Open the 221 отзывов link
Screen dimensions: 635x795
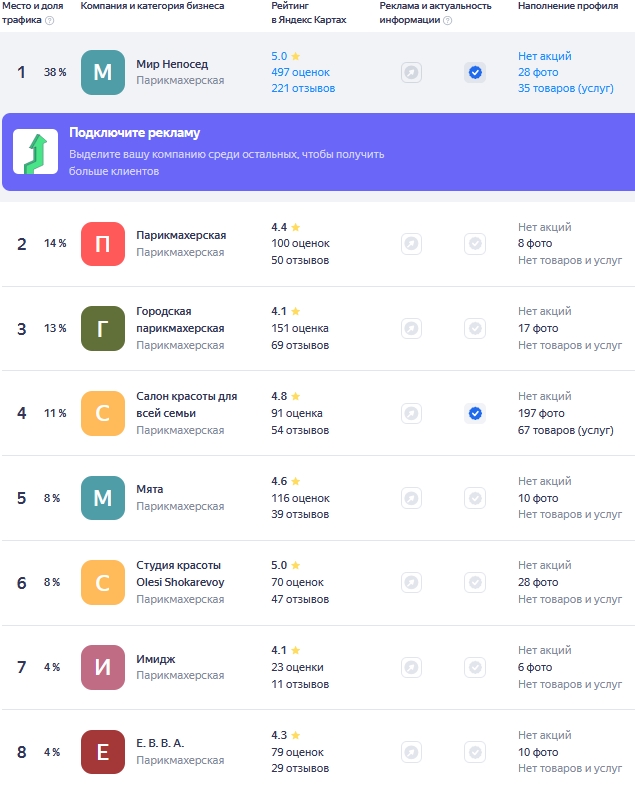coord(303,89)
